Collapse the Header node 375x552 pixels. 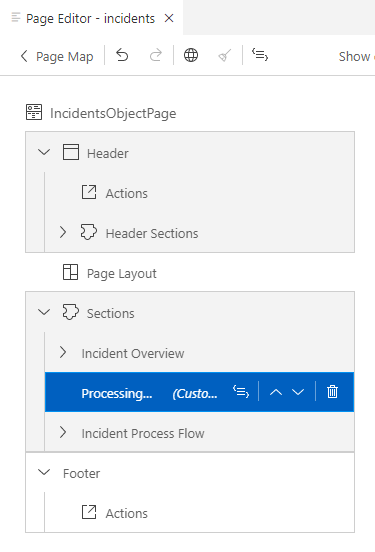click(x=44, y=152)
